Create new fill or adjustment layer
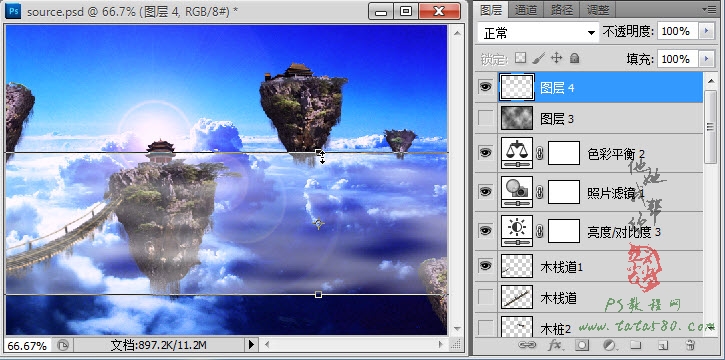 [610, 345]
